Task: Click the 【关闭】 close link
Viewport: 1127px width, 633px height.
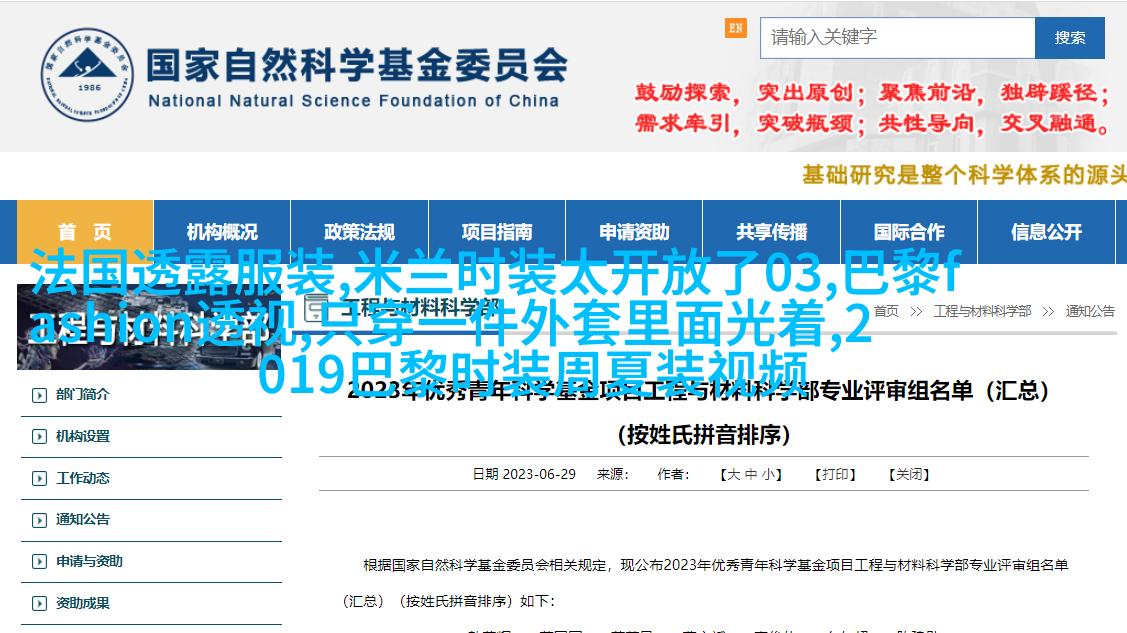Action: click(909, 474)
